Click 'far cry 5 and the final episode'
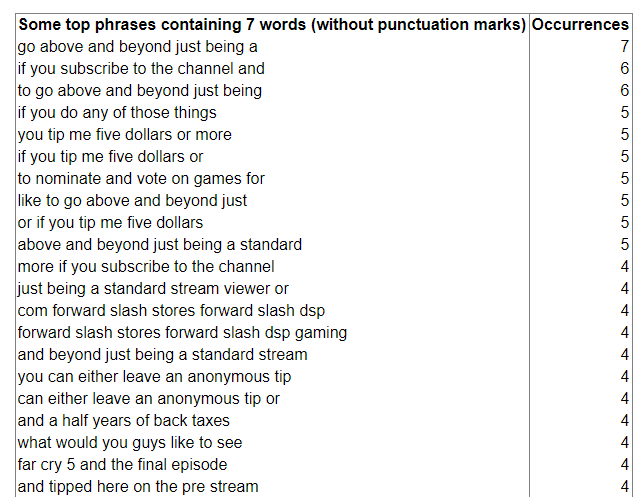Image resolution: width=638 pixels, height=497 pixels. tap(122, 464)
